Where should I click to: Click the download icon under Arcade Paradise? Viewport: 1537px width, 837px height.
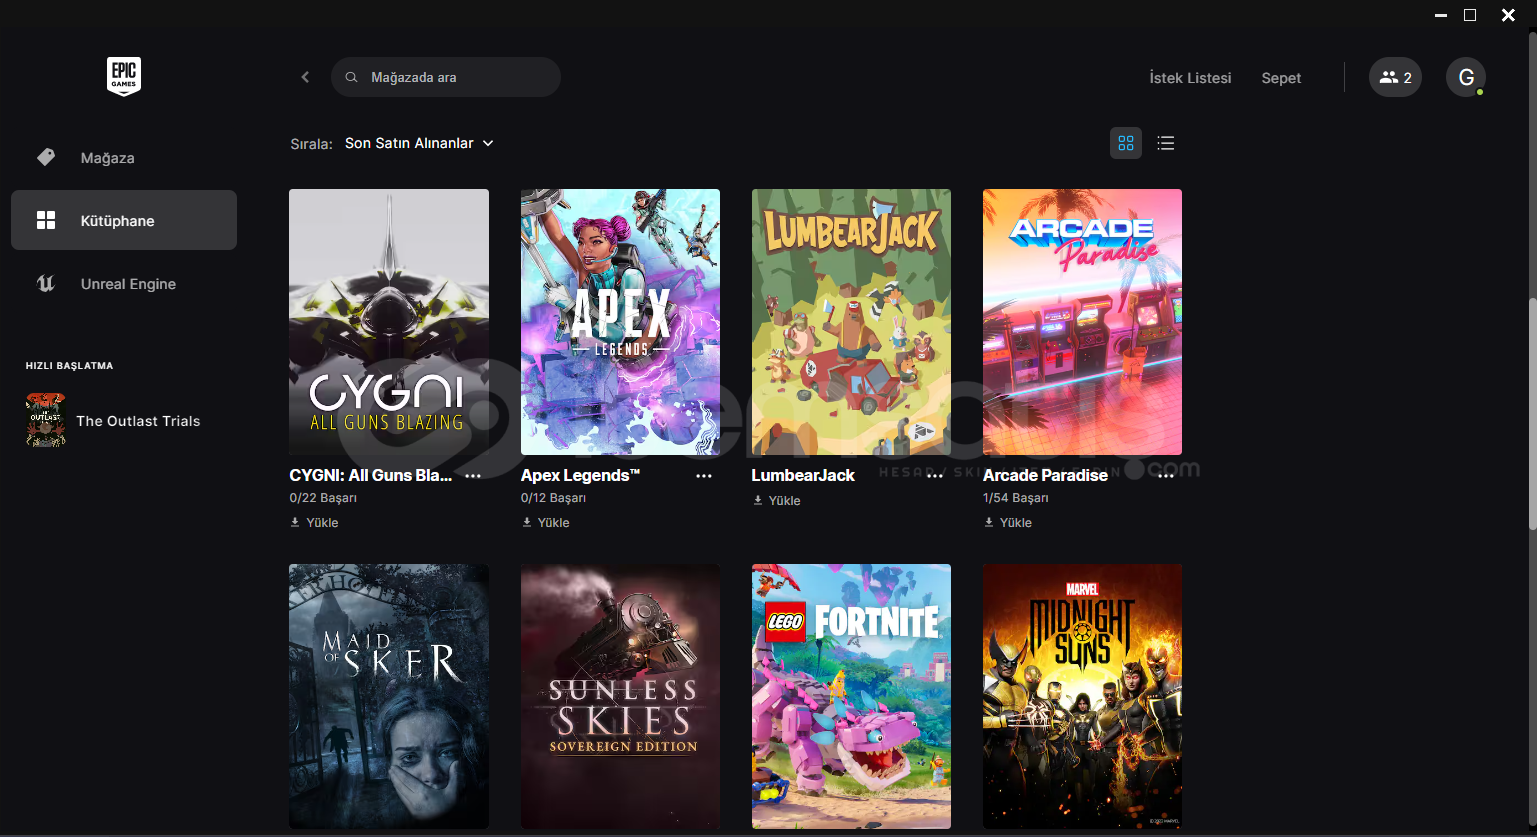click(x=989, y=522)
